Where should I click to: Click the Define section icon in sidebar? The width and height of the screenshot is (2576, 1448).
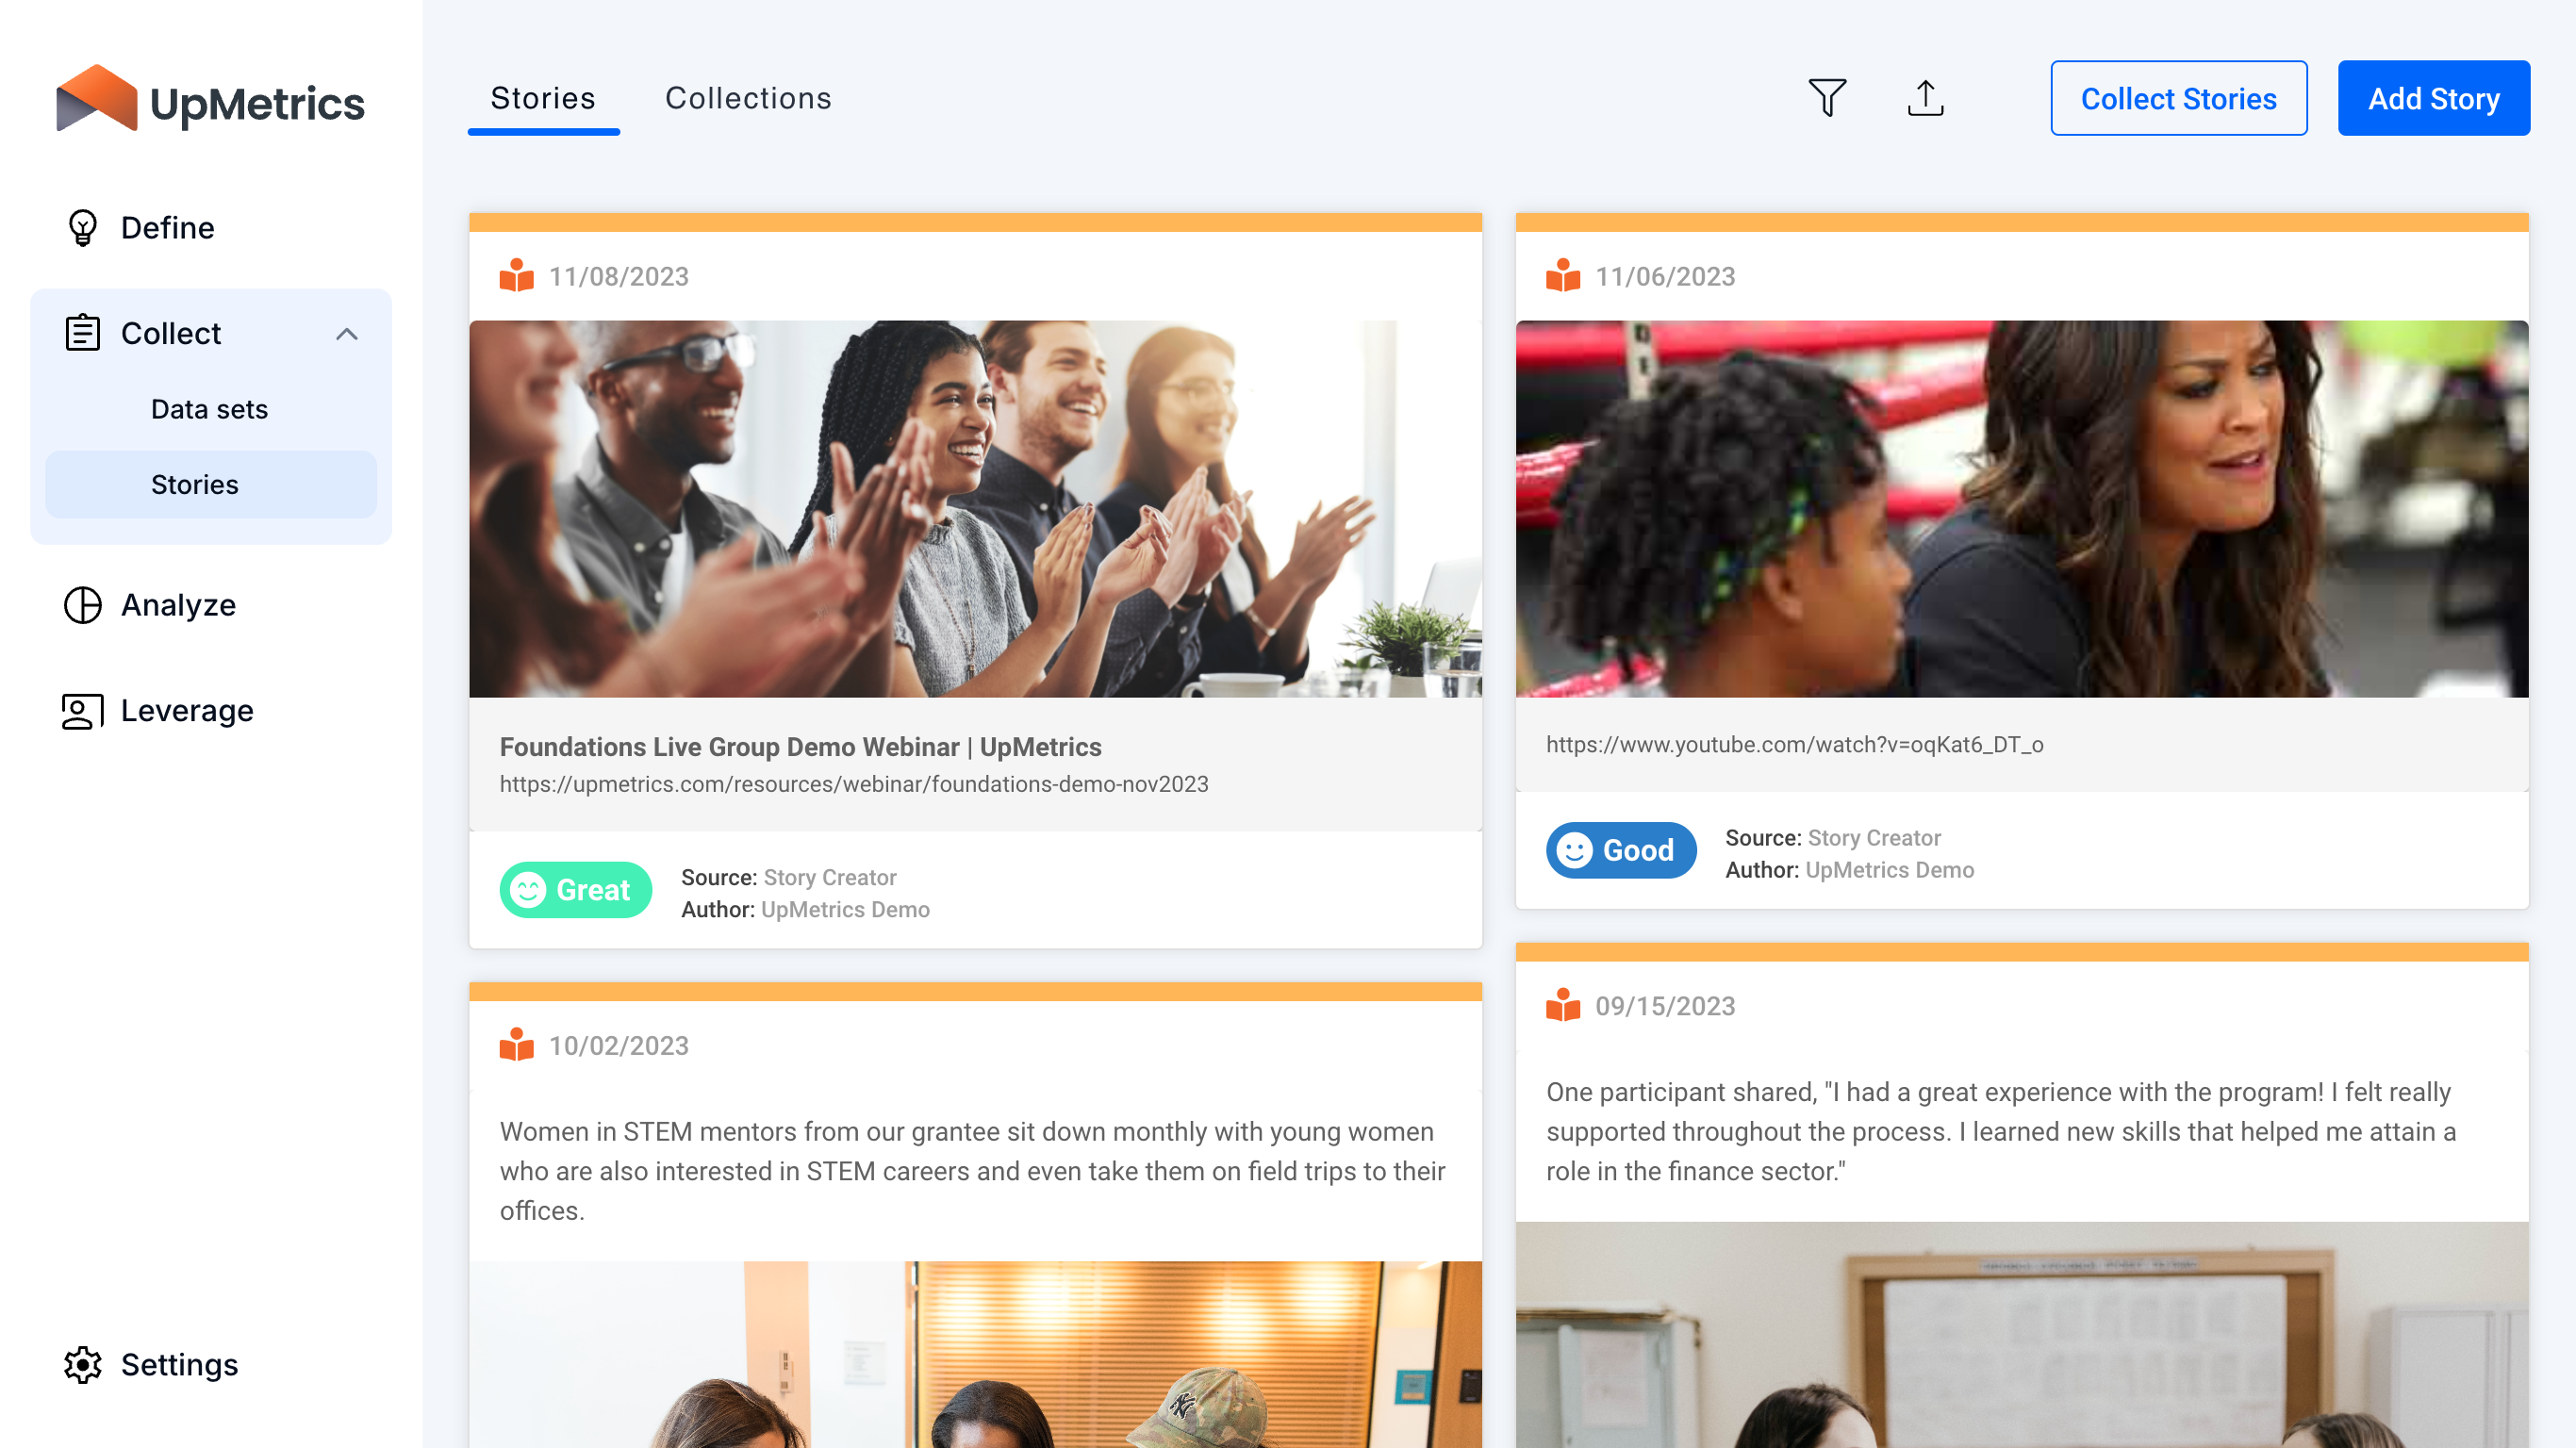[83, 226]
